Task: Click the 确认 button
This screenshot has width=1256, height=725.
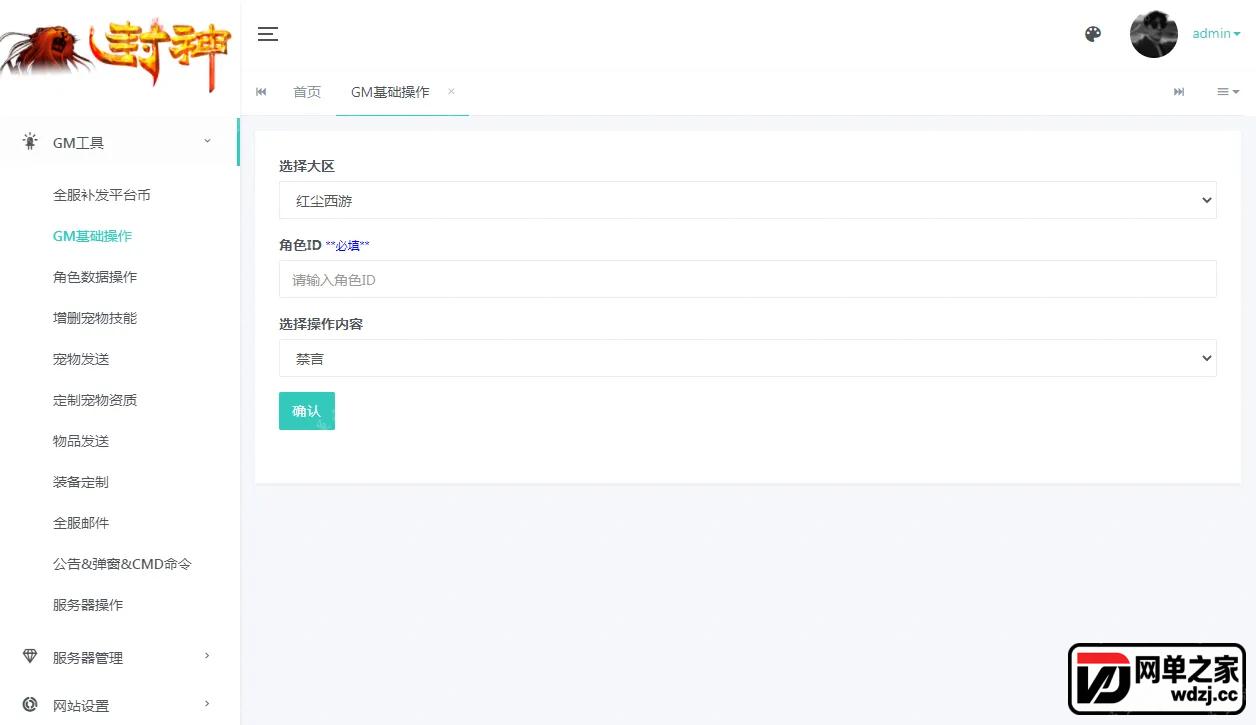Action: click(x=306, y=411)
